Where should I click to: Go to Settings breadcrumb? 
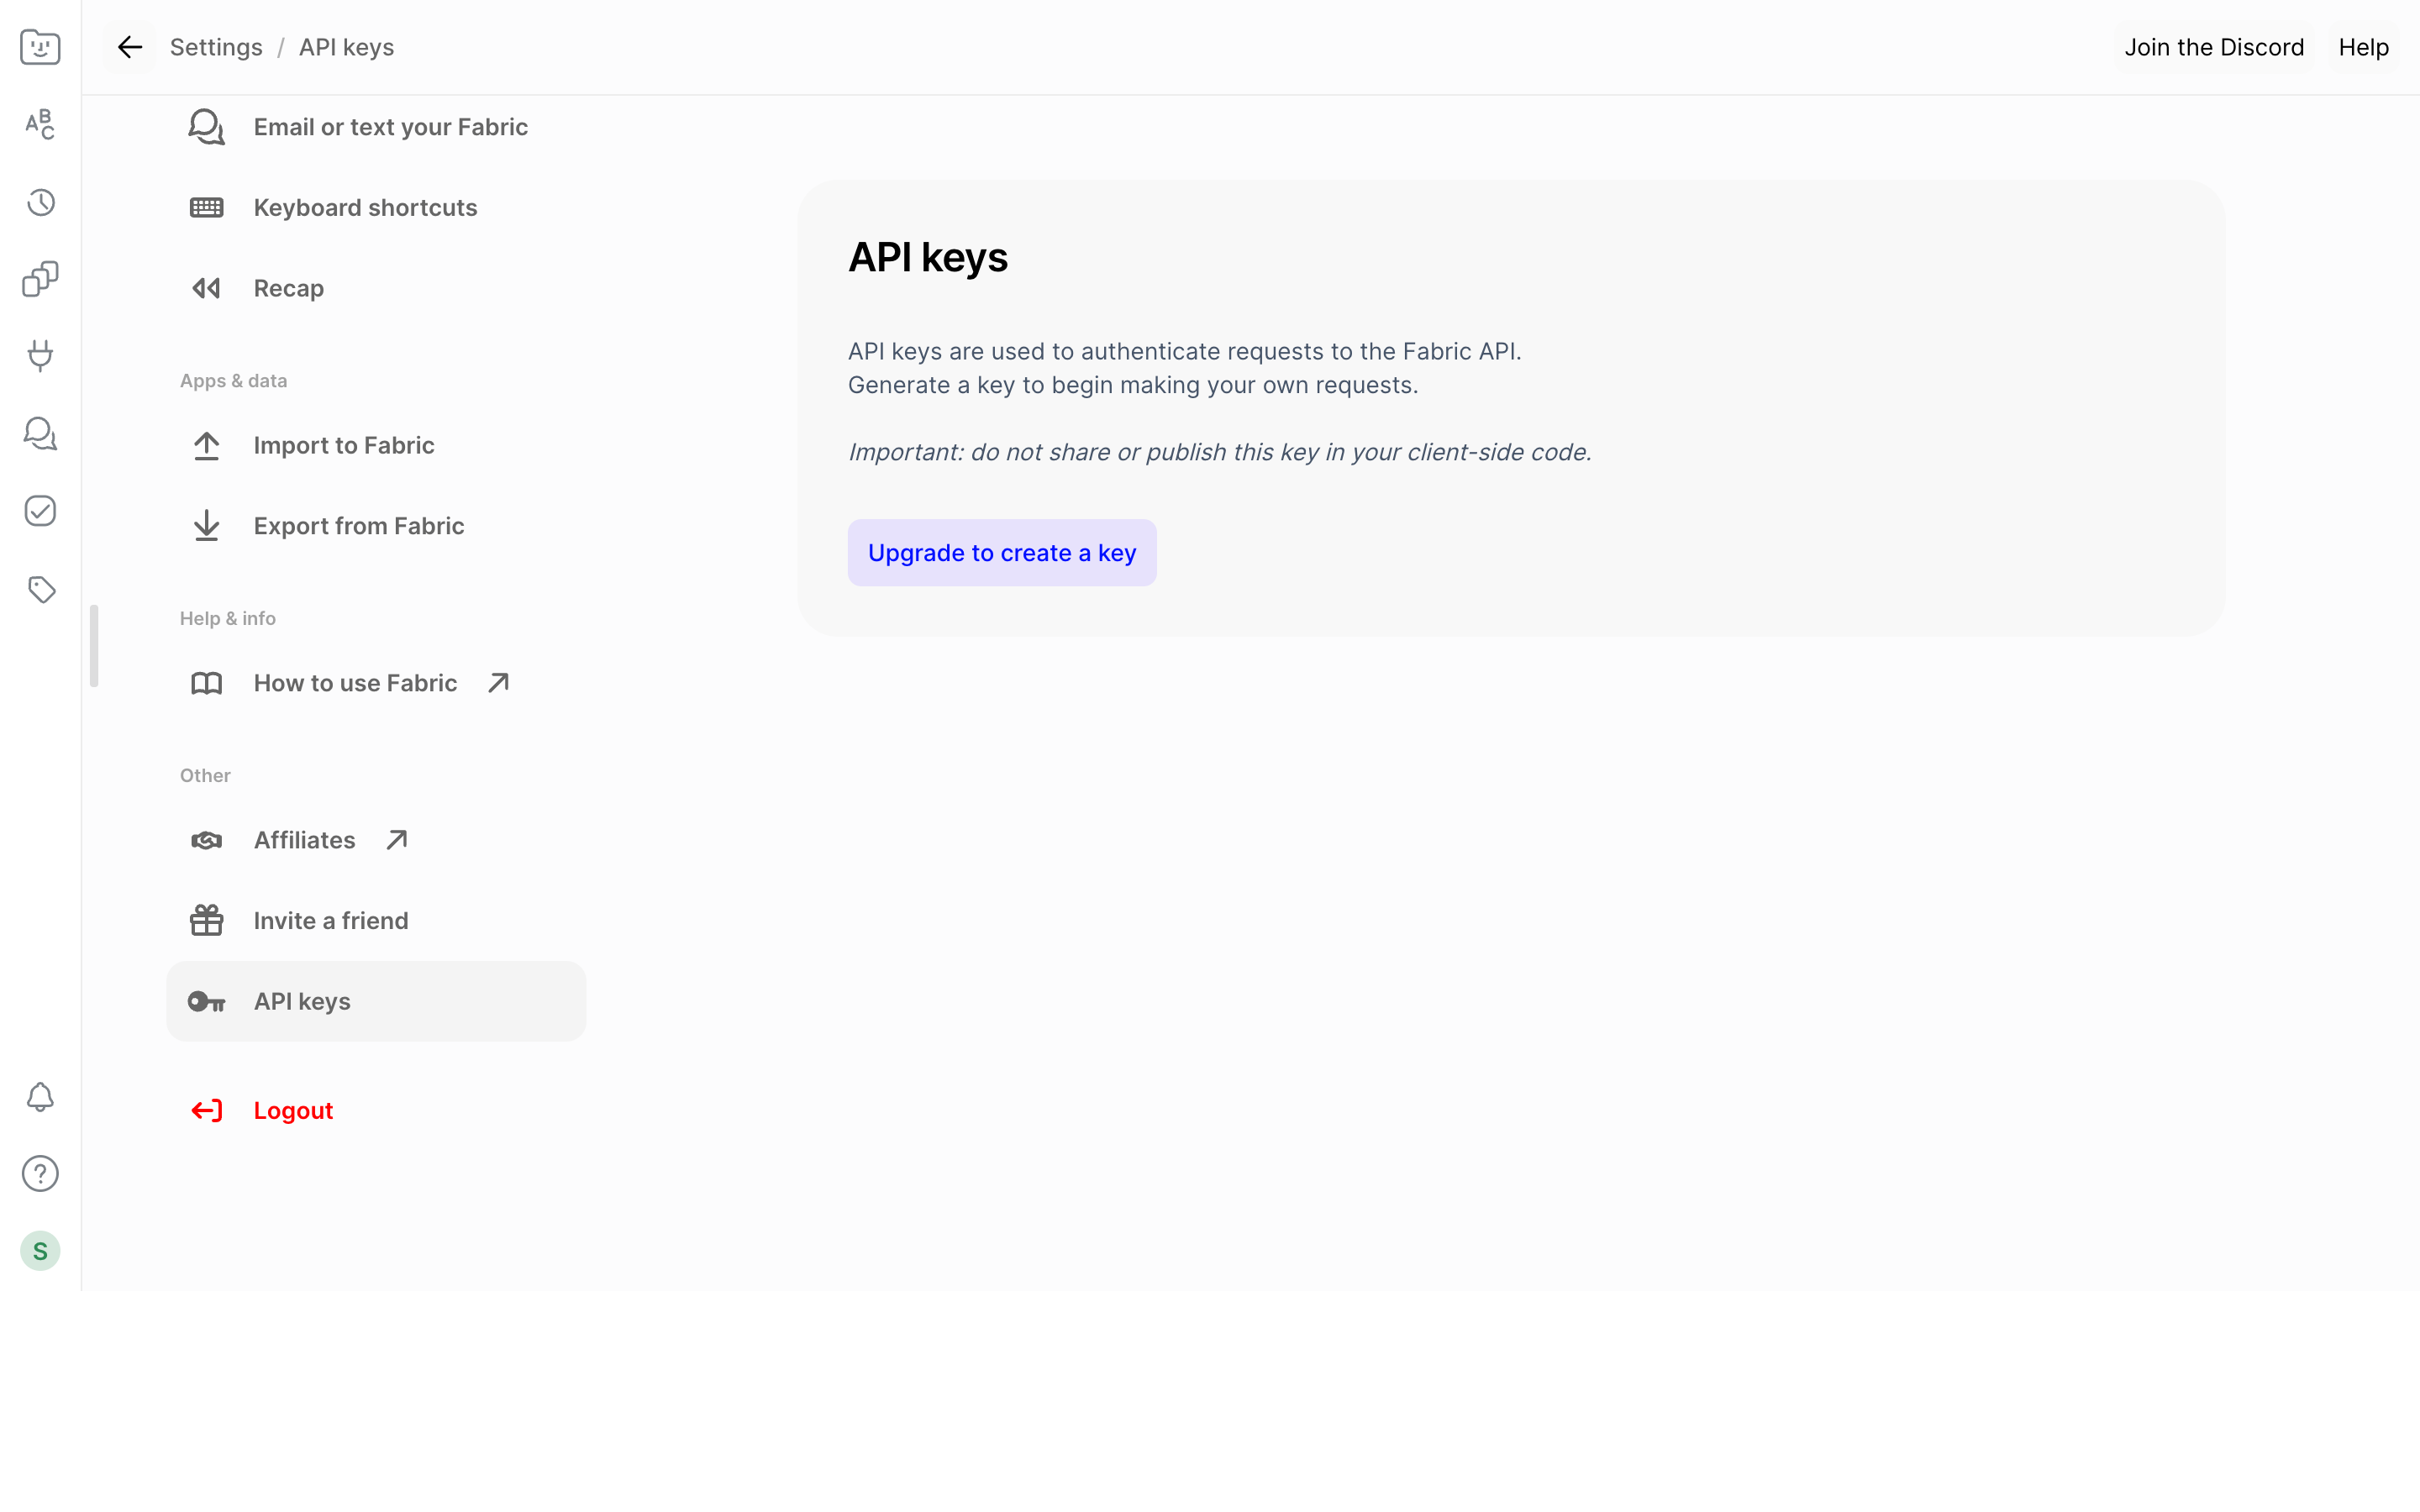click(x=216, y=47)
